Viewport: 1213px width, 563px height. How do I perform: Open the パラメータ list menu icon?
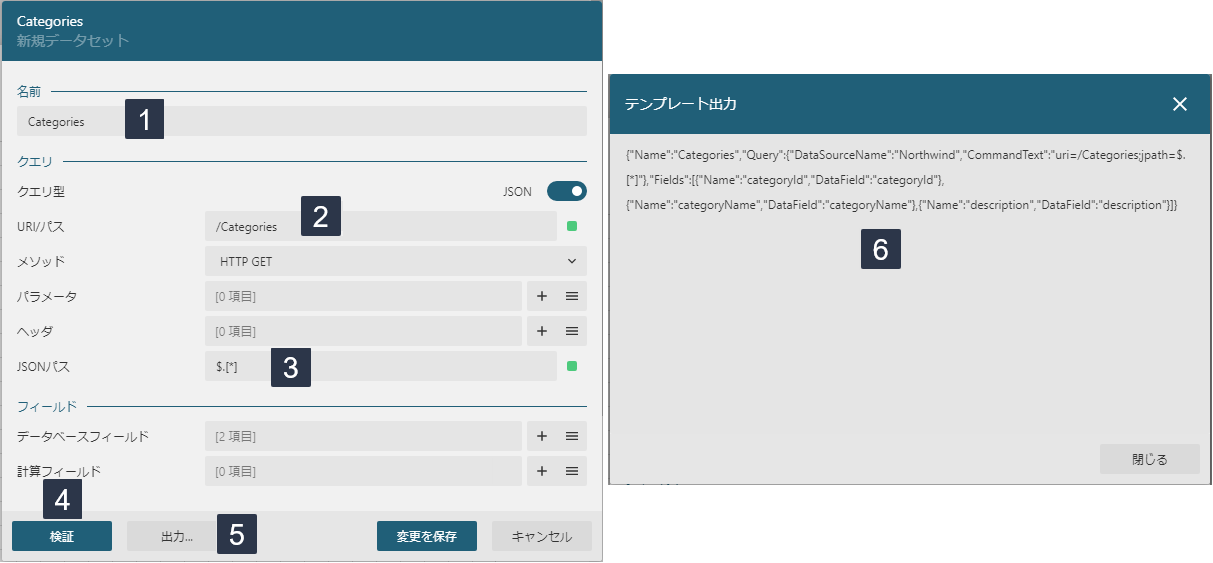572,296
